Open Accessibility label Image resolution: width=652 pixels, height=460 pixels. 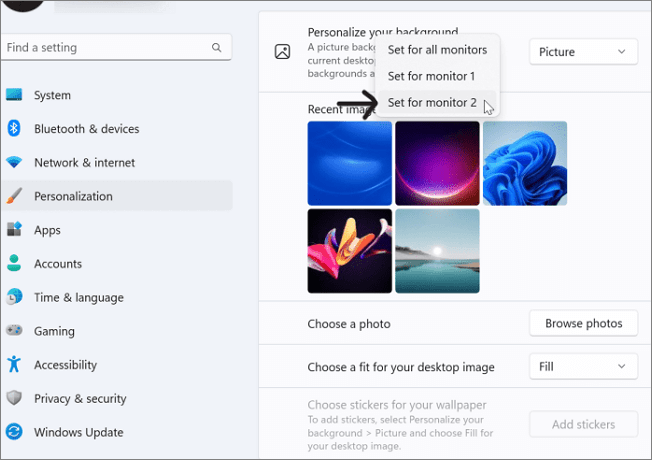(65, 365)
